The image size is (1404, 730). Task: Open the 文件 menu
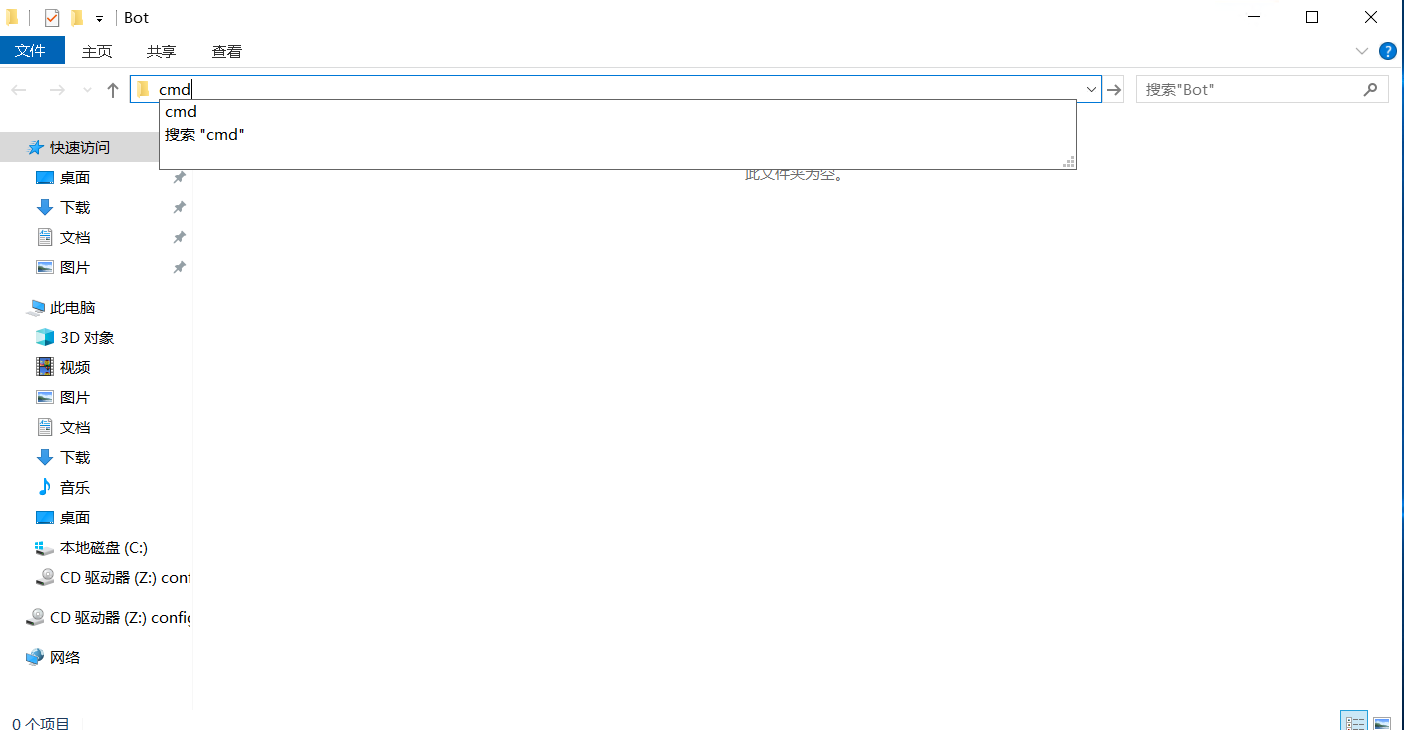click(31, 51)
